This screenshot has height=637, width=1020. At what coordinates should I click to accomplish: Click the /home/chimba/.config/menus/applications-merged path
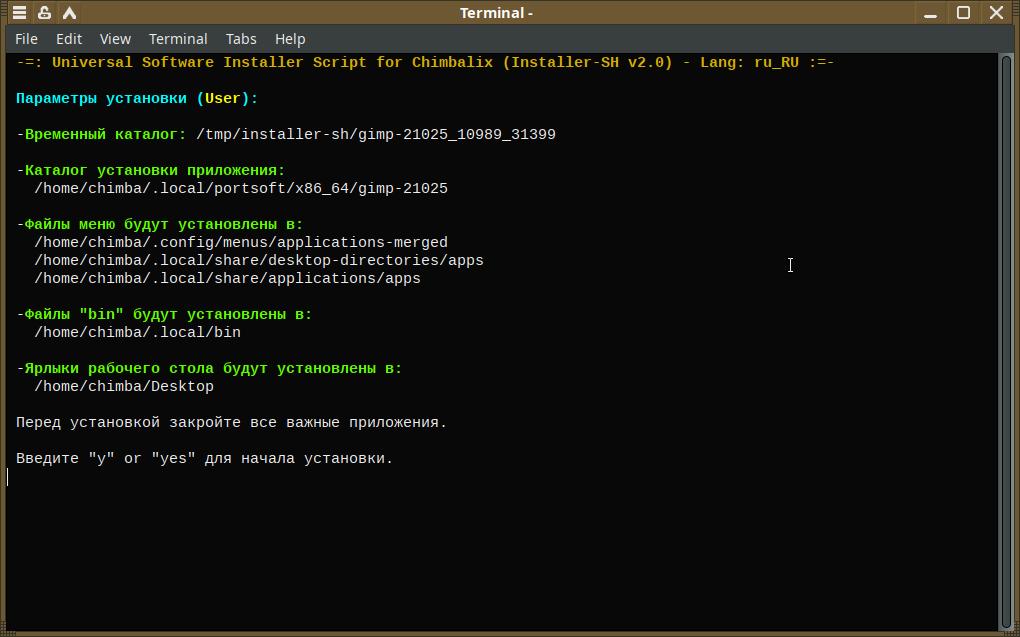point(241,243)
